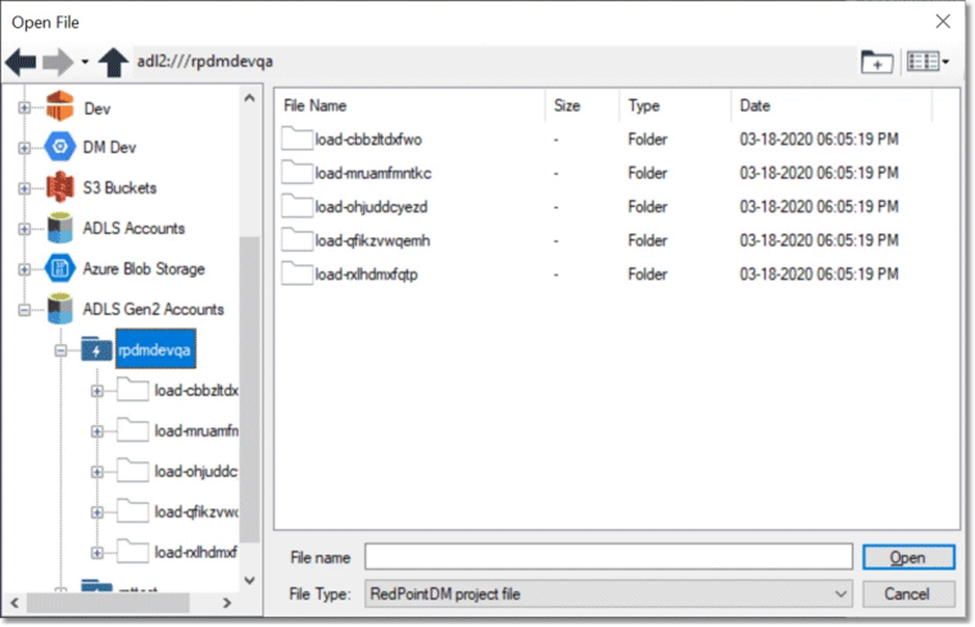Open navigation history dropdown arrow
Viewport: 975px width, 627px height.
(85, 63)
